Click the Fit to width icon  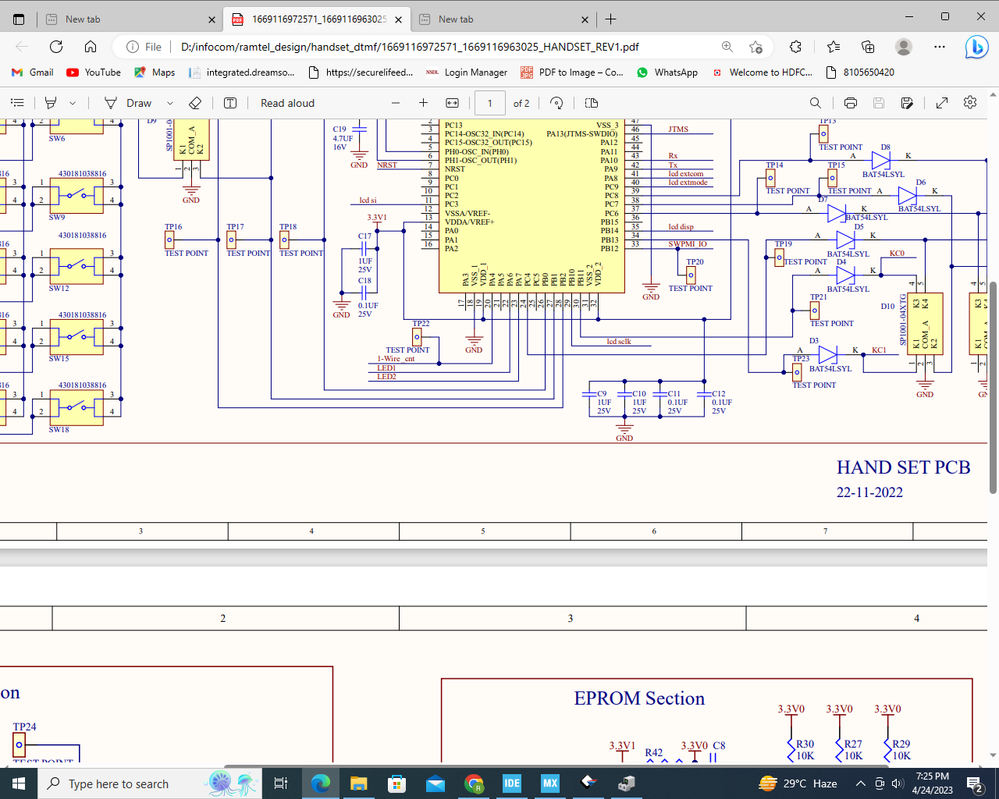click(x=451, y=103)
